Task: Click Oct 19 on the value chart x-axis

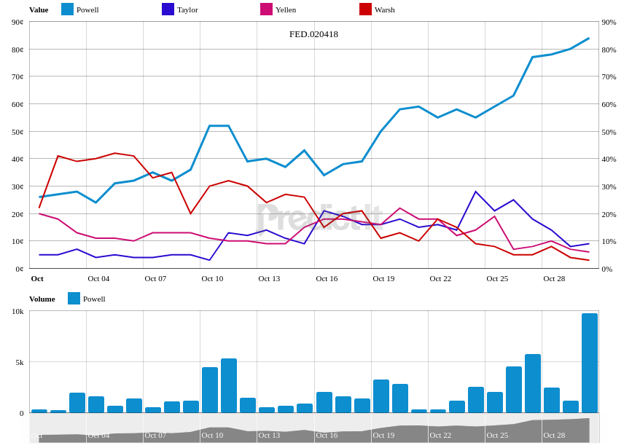Action: coord(383,278)
